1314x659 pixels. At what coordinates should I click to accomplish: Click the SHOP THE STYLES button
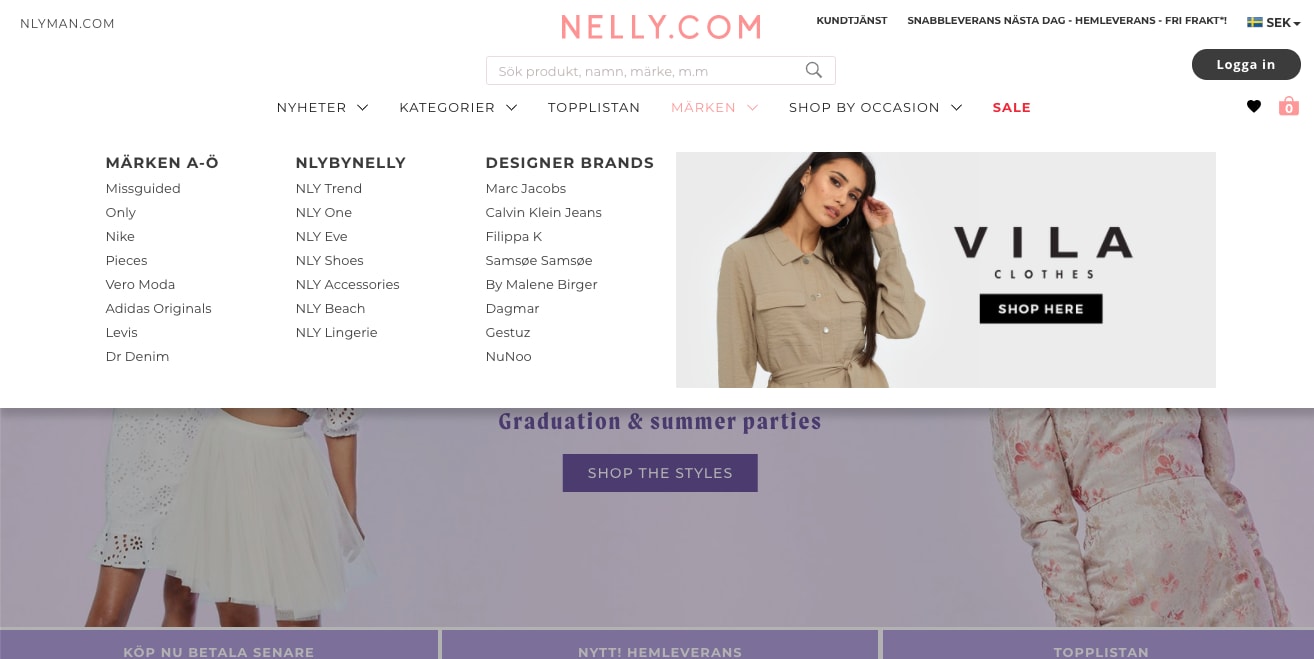660,473
